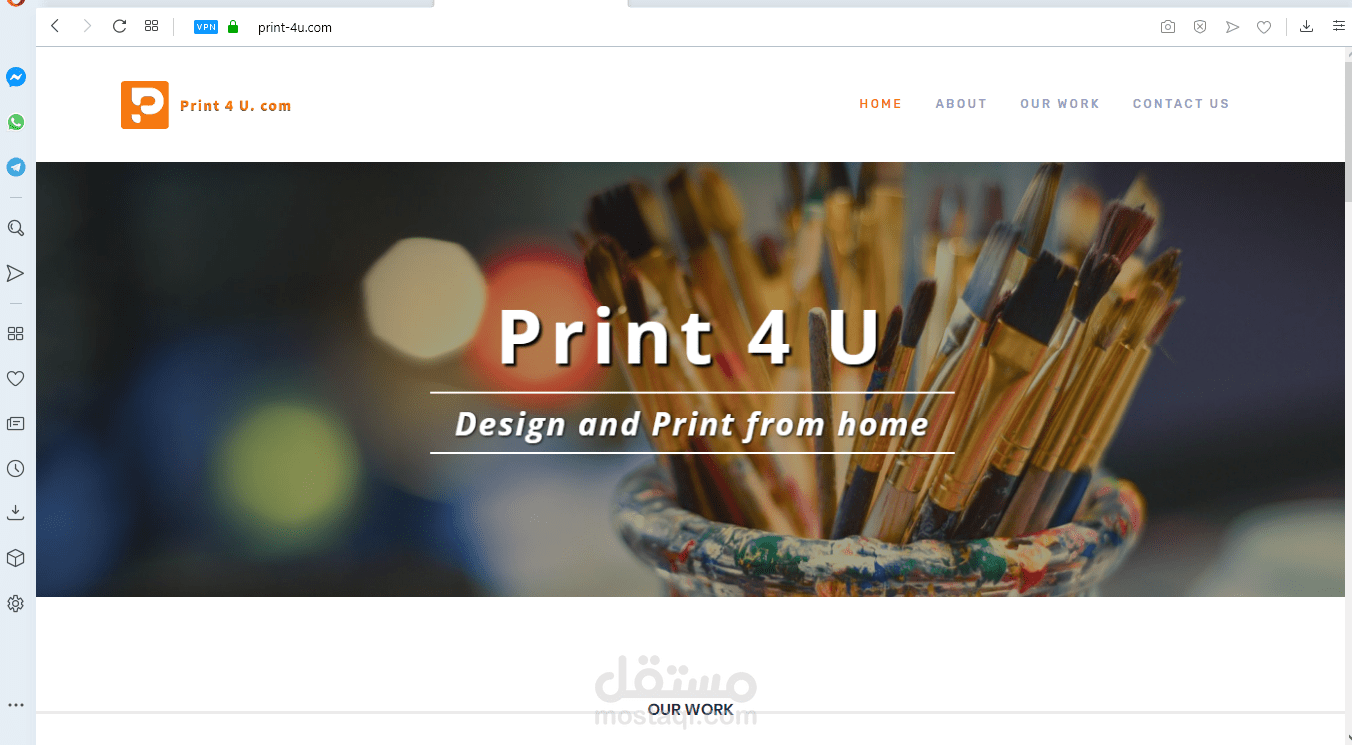Viewport: 1352px width, 745px height.
Task: Open WhatsApp in the sidebar
Action: point(16,122)
